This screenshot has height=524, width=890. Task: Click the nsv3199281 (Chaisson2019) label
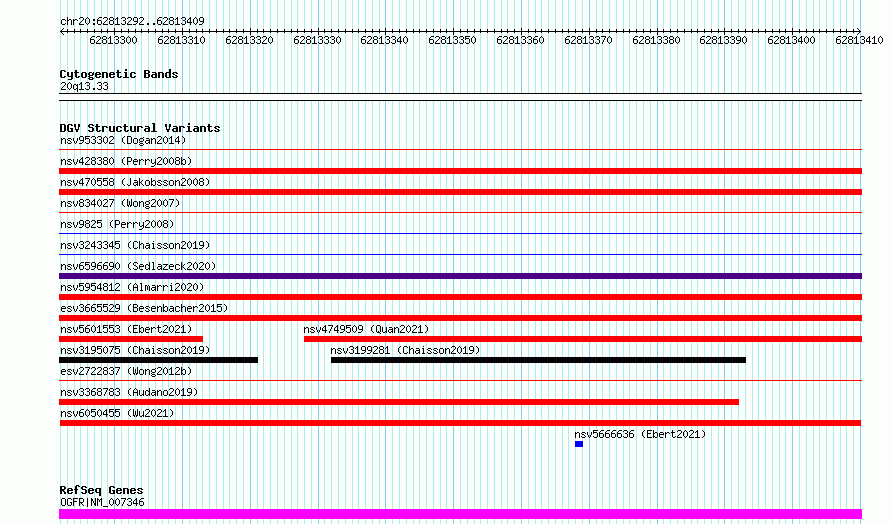[x=405, y=350]
